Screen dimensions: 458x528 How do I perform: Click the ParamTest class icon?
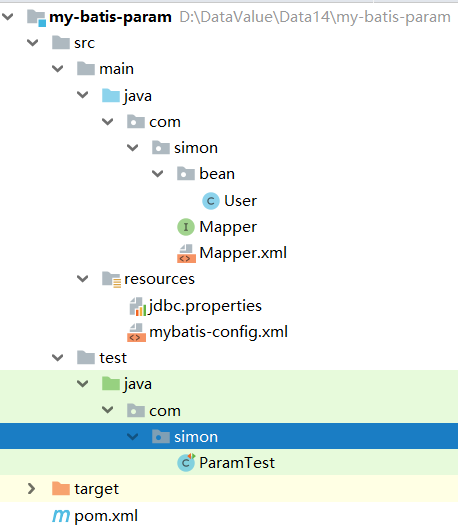[x=186, y=462]
